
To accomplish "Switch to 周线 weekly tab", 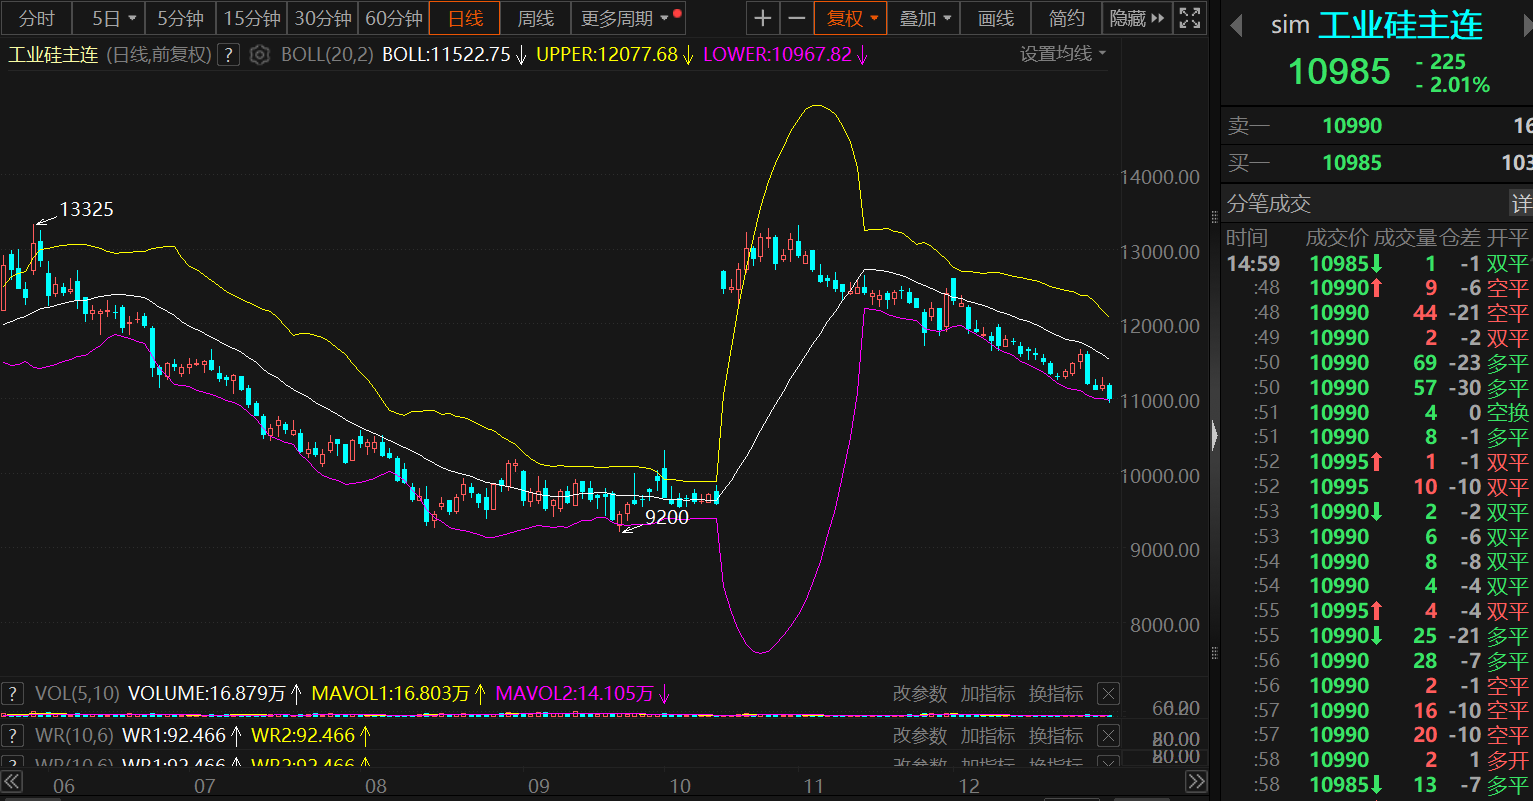I will (535, 18).
